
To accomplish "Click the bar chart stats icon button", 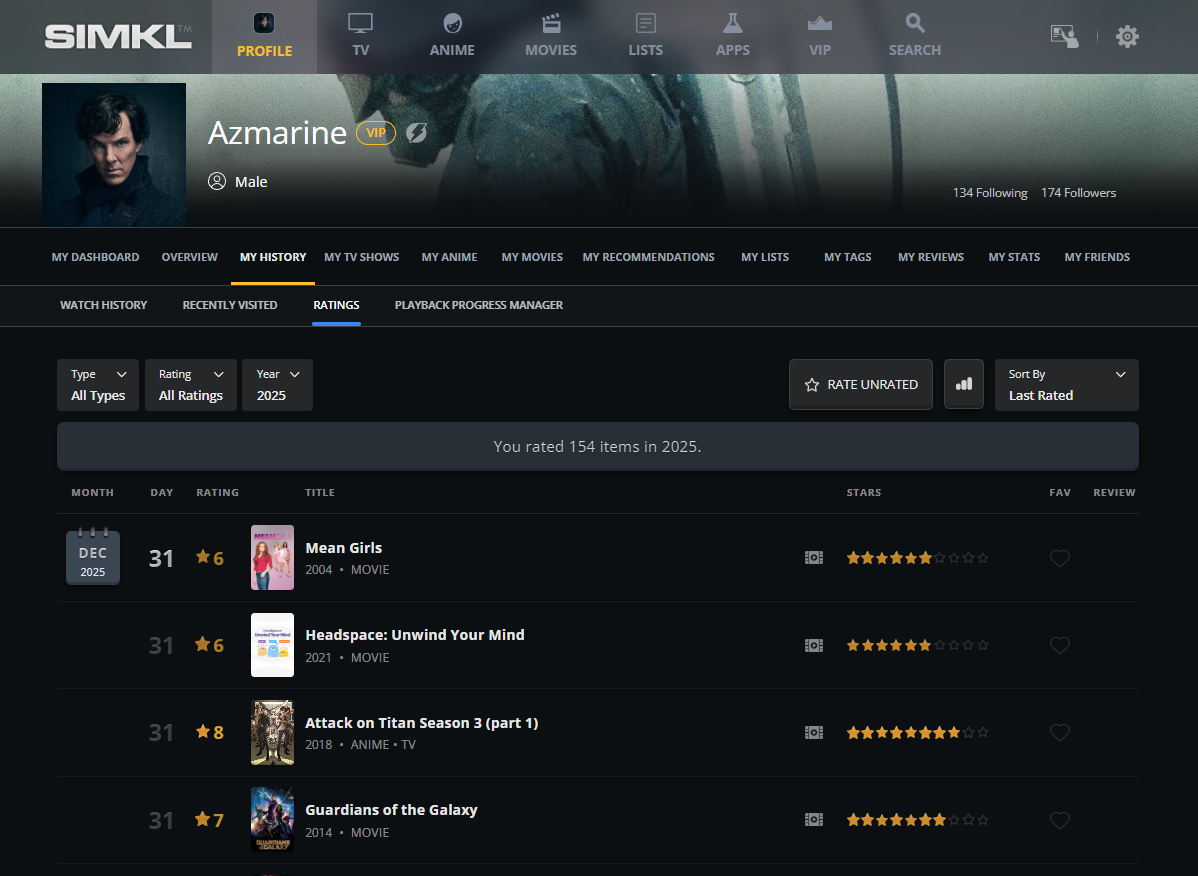I will pyautogui.click(x=964, y=385).
